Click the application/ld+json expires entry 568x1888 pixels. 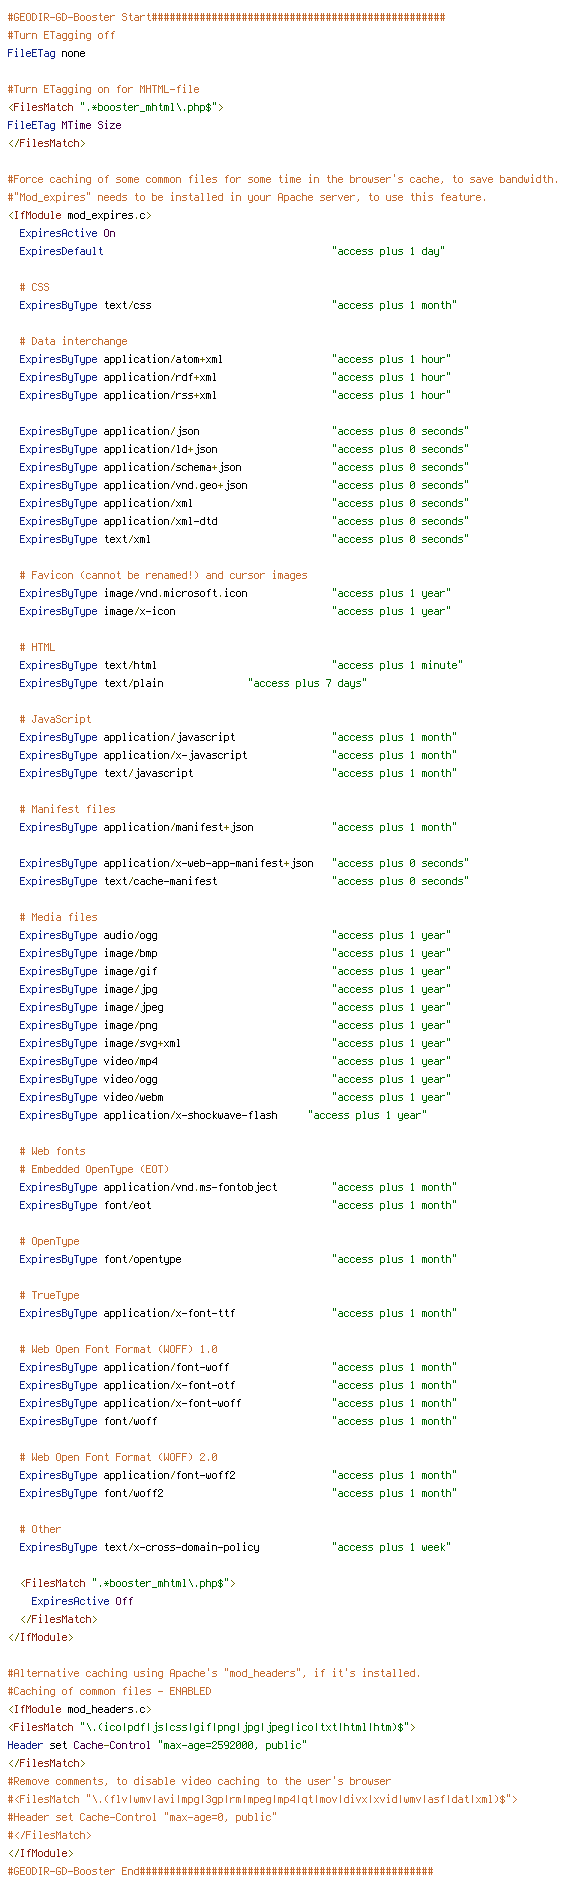pos(244,449)
